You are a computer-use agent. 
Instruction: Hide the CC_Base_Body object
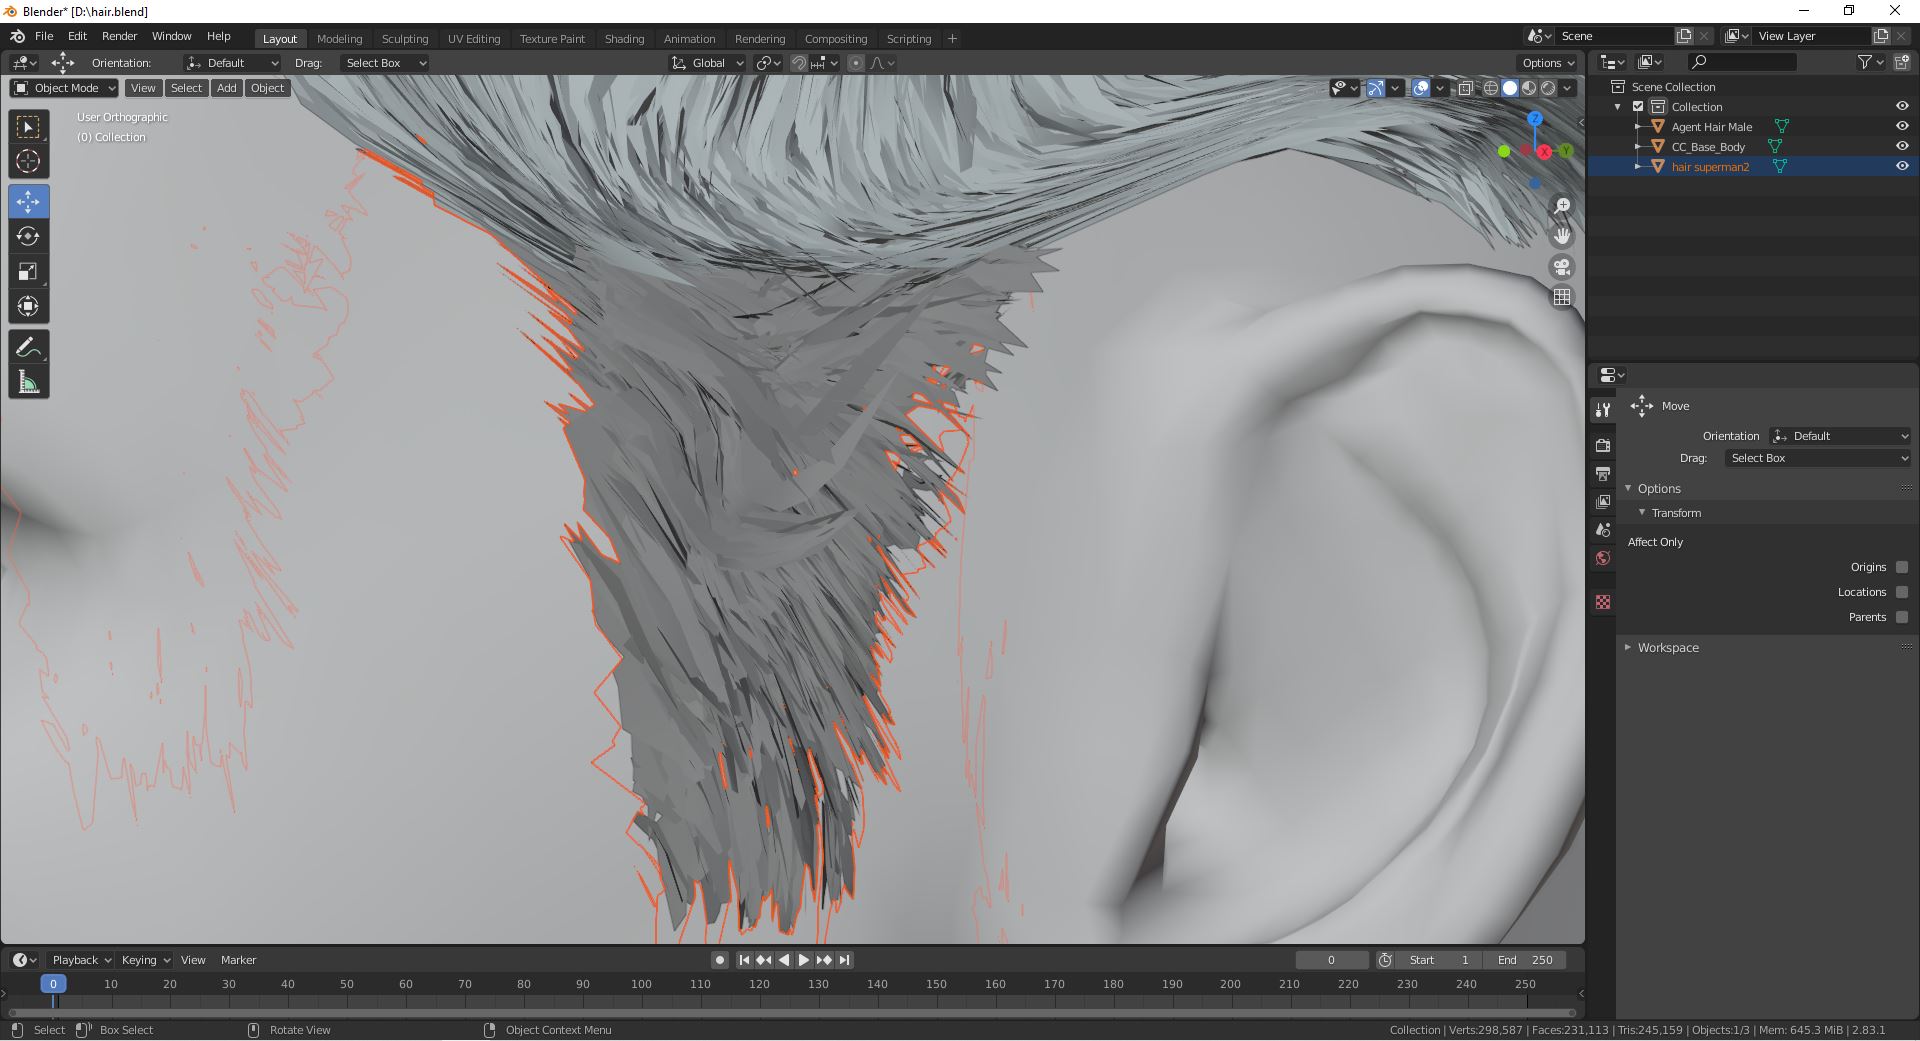pos(1902,147)
